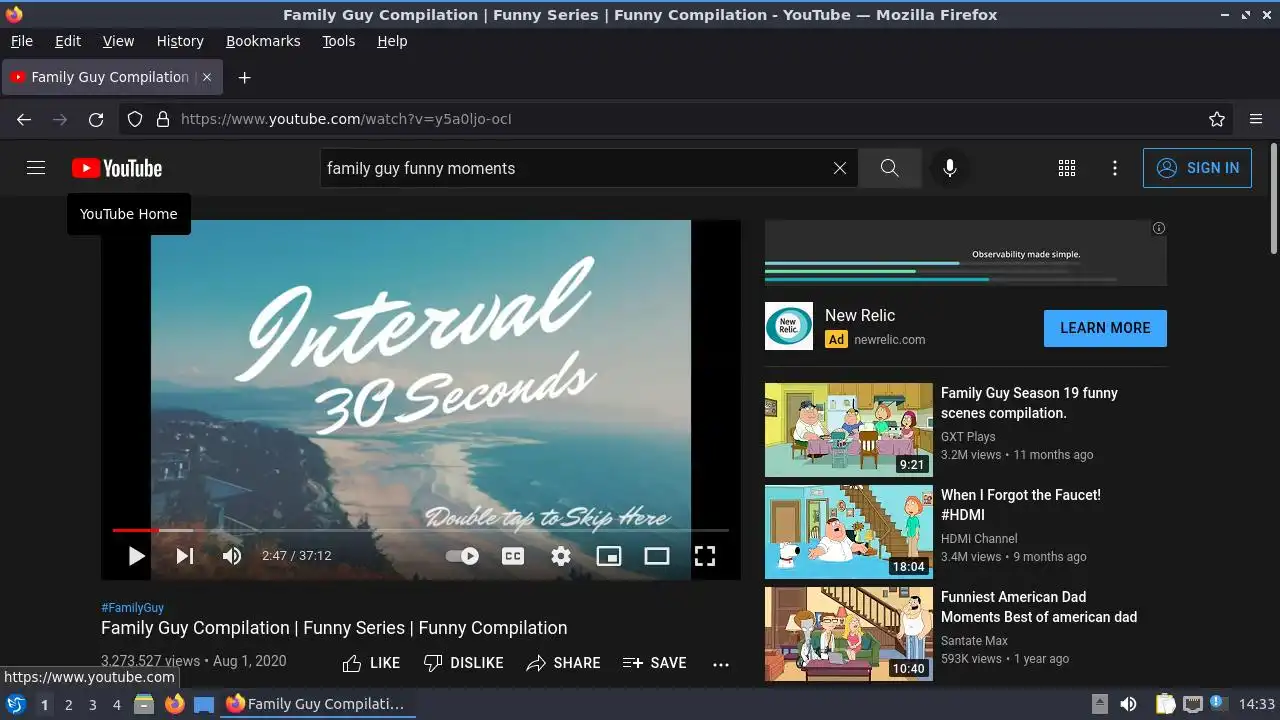Open the taskbar start menu icon
The width and height of the screenshot is (1280, 720).
[x=15, y=704]
